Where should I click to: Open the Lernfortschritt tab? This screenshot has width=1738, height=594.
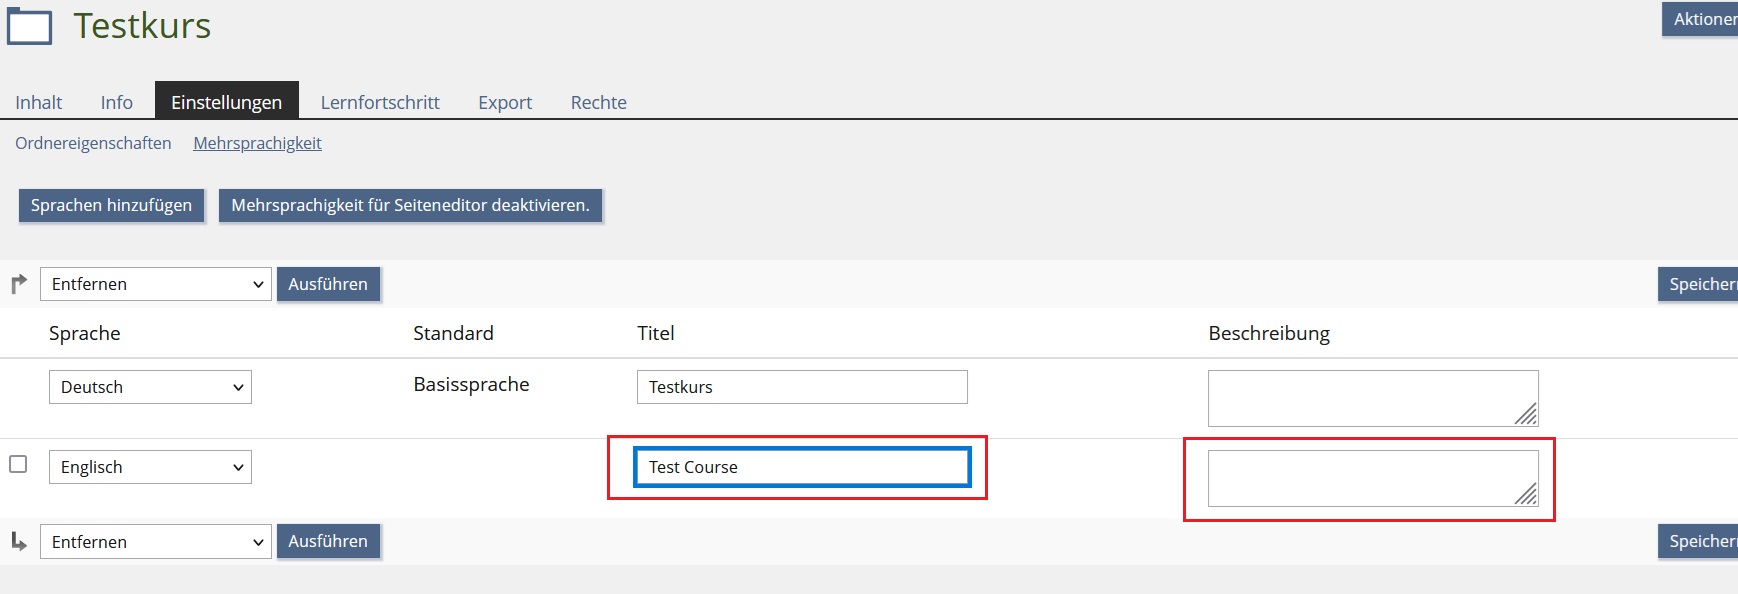point(380,102)
